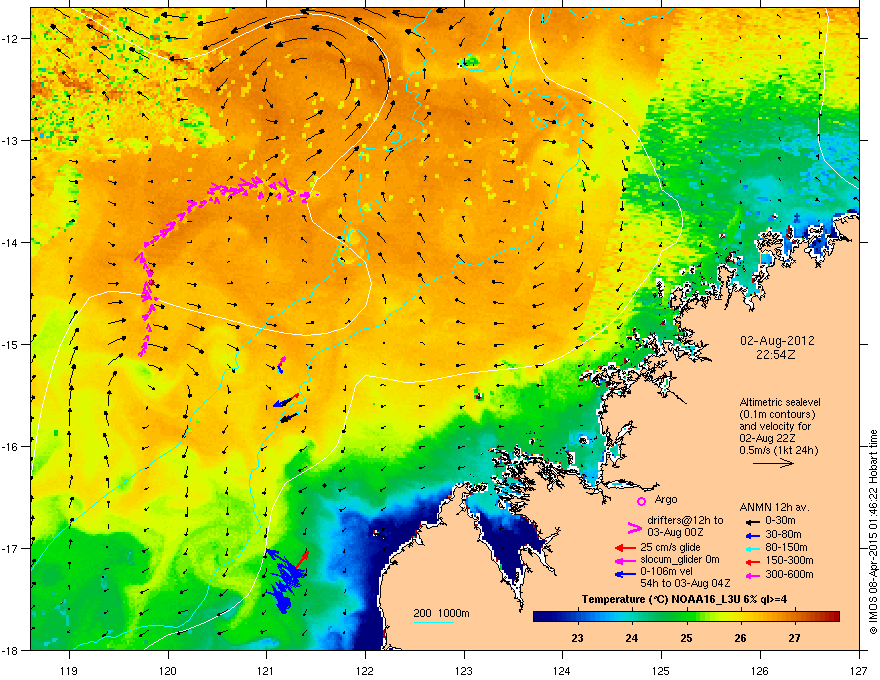
Task: Click the '-12' latitude axis label
Action: (x=11, y=38)
